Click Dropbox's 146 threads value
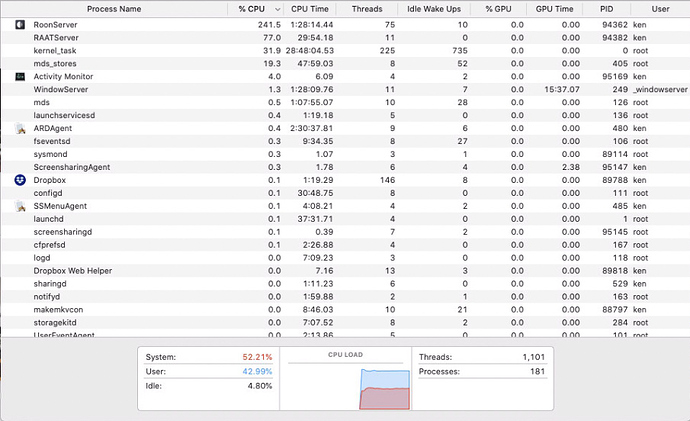 387,180
